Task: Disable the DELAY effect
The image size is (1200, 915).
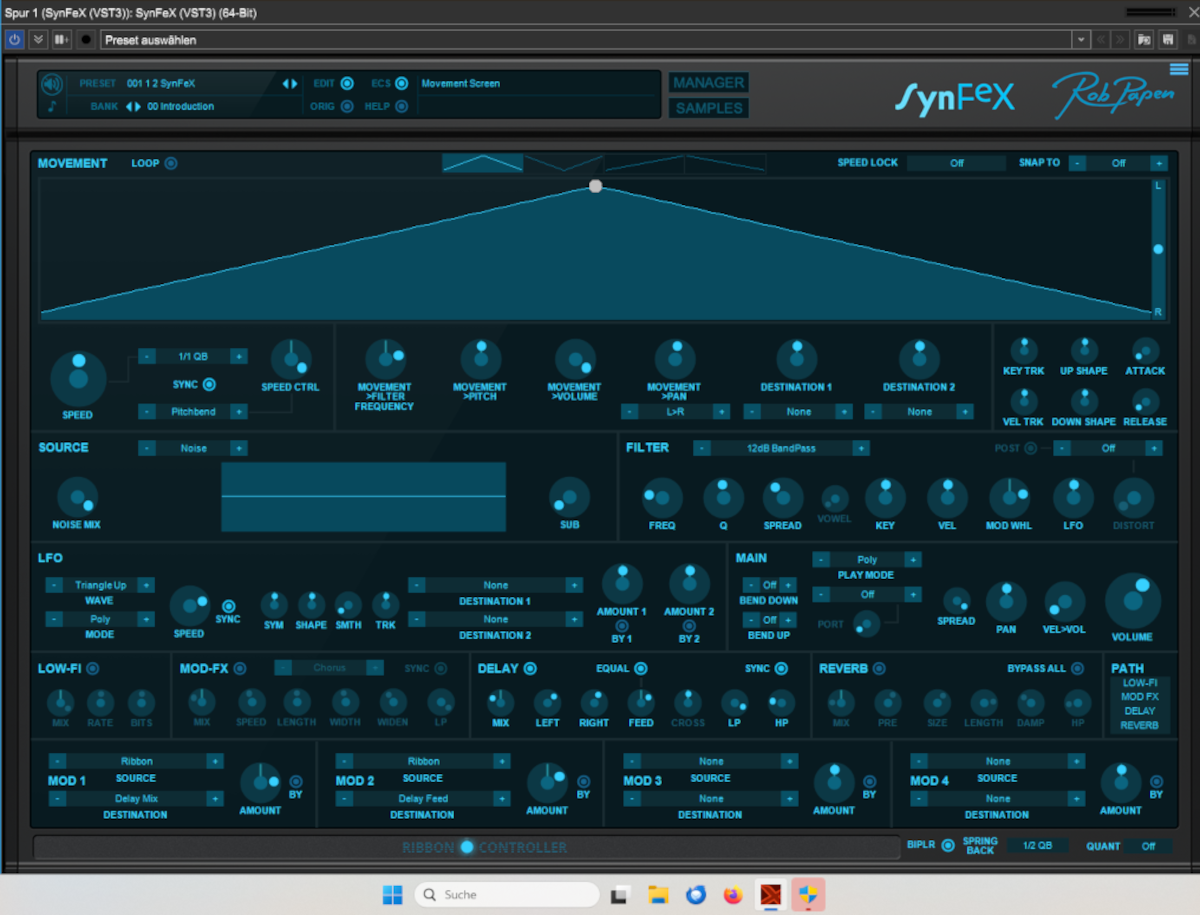Action: tap(531, 668)
